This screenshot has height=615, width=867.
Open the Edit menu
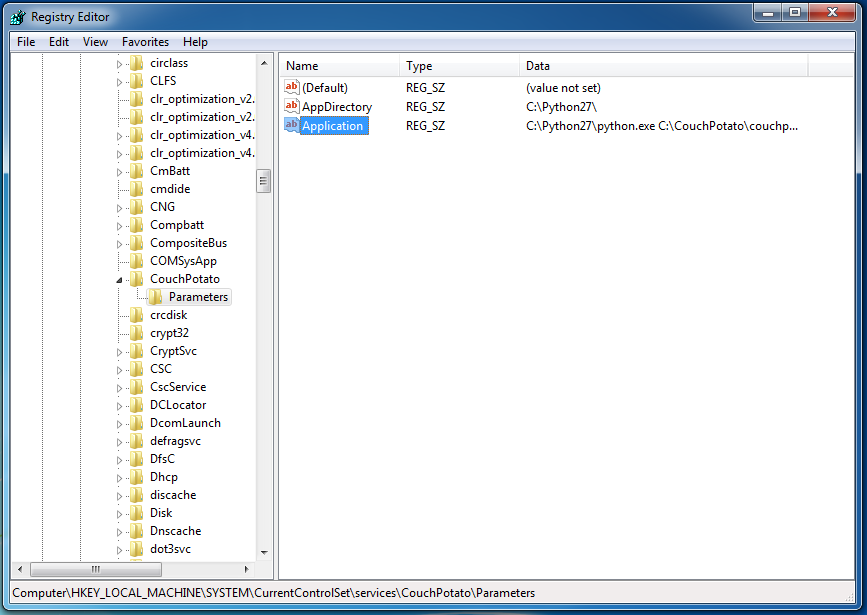point(59,42)
